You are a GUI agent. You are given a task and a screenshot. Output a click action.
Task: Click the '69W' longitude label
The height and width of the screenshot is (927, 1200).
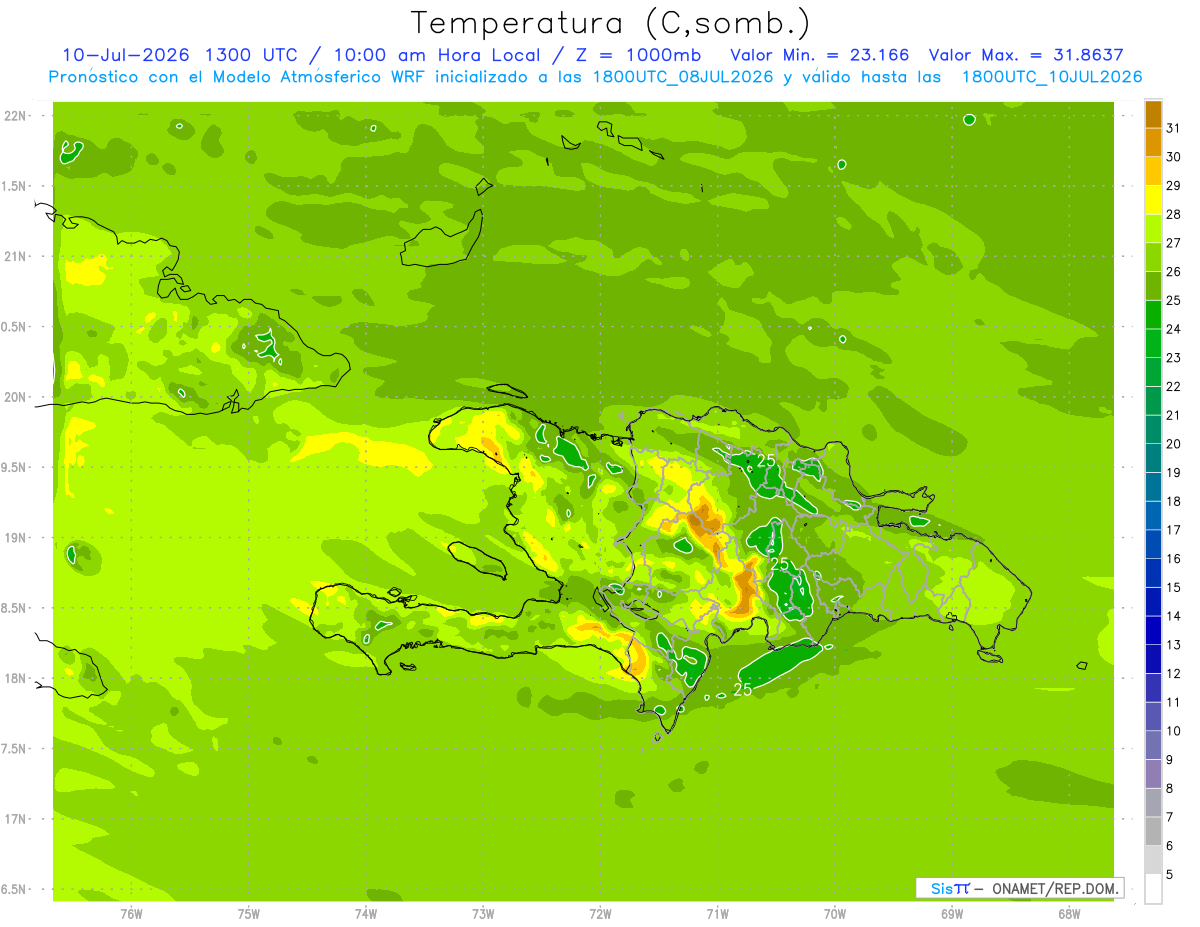(x=951, y=913)
